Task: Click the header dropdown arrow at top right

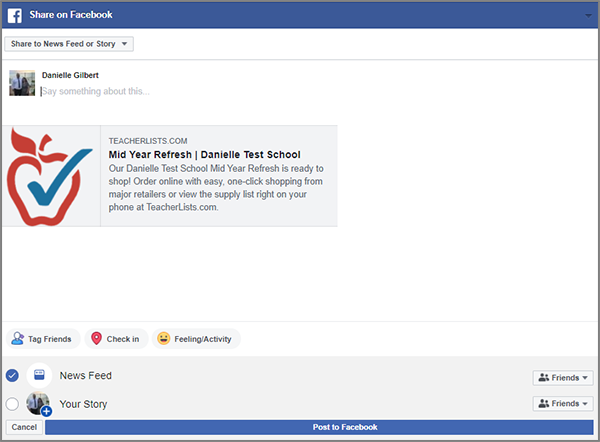Action: pos(588,16)
